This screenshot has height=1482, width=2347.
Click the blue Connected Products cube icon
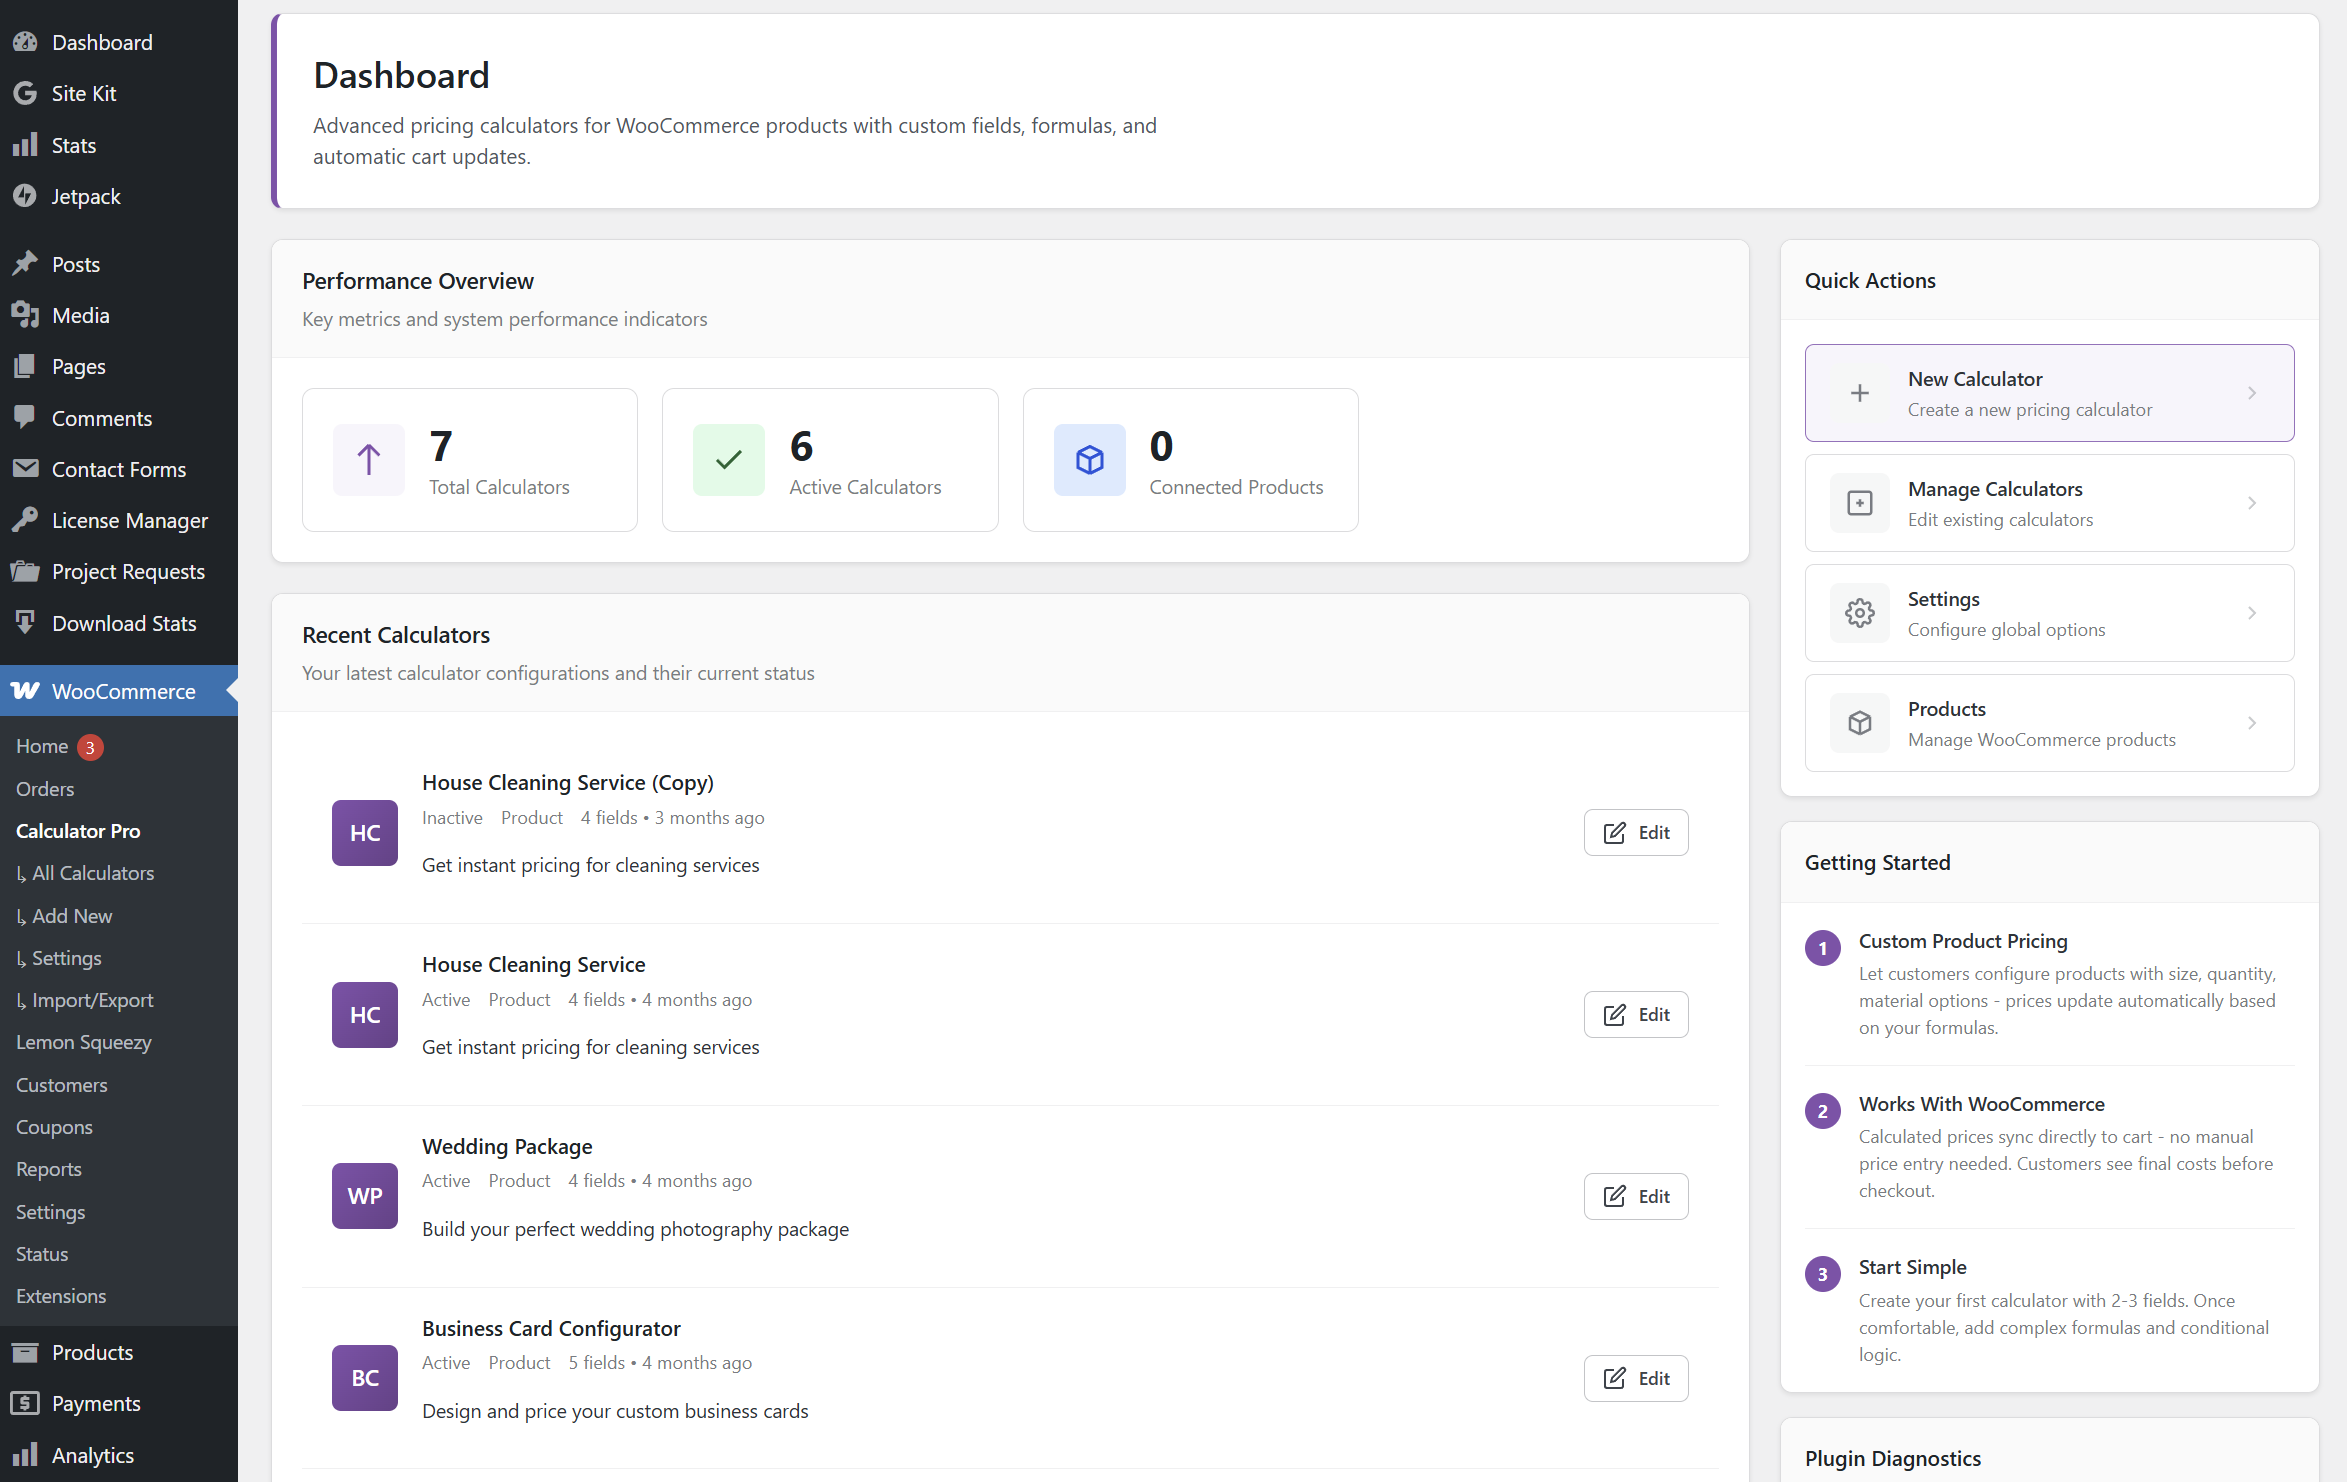point(1089,460)
